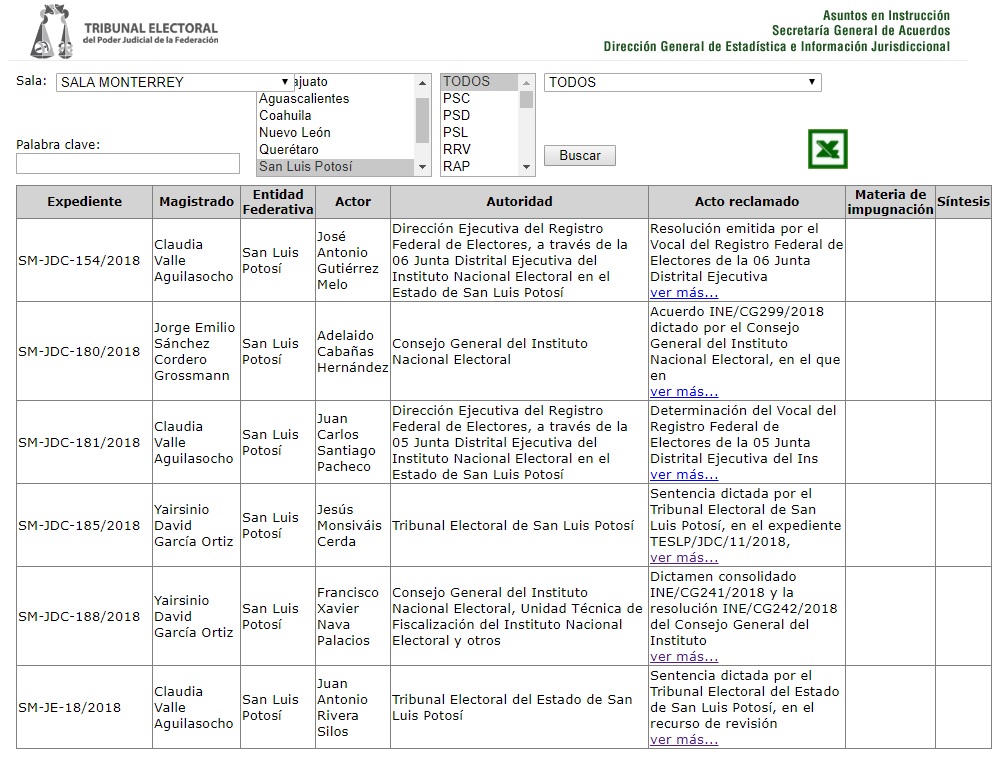Click actor Juan Antonio Rivera Silos

pos(343,708)
